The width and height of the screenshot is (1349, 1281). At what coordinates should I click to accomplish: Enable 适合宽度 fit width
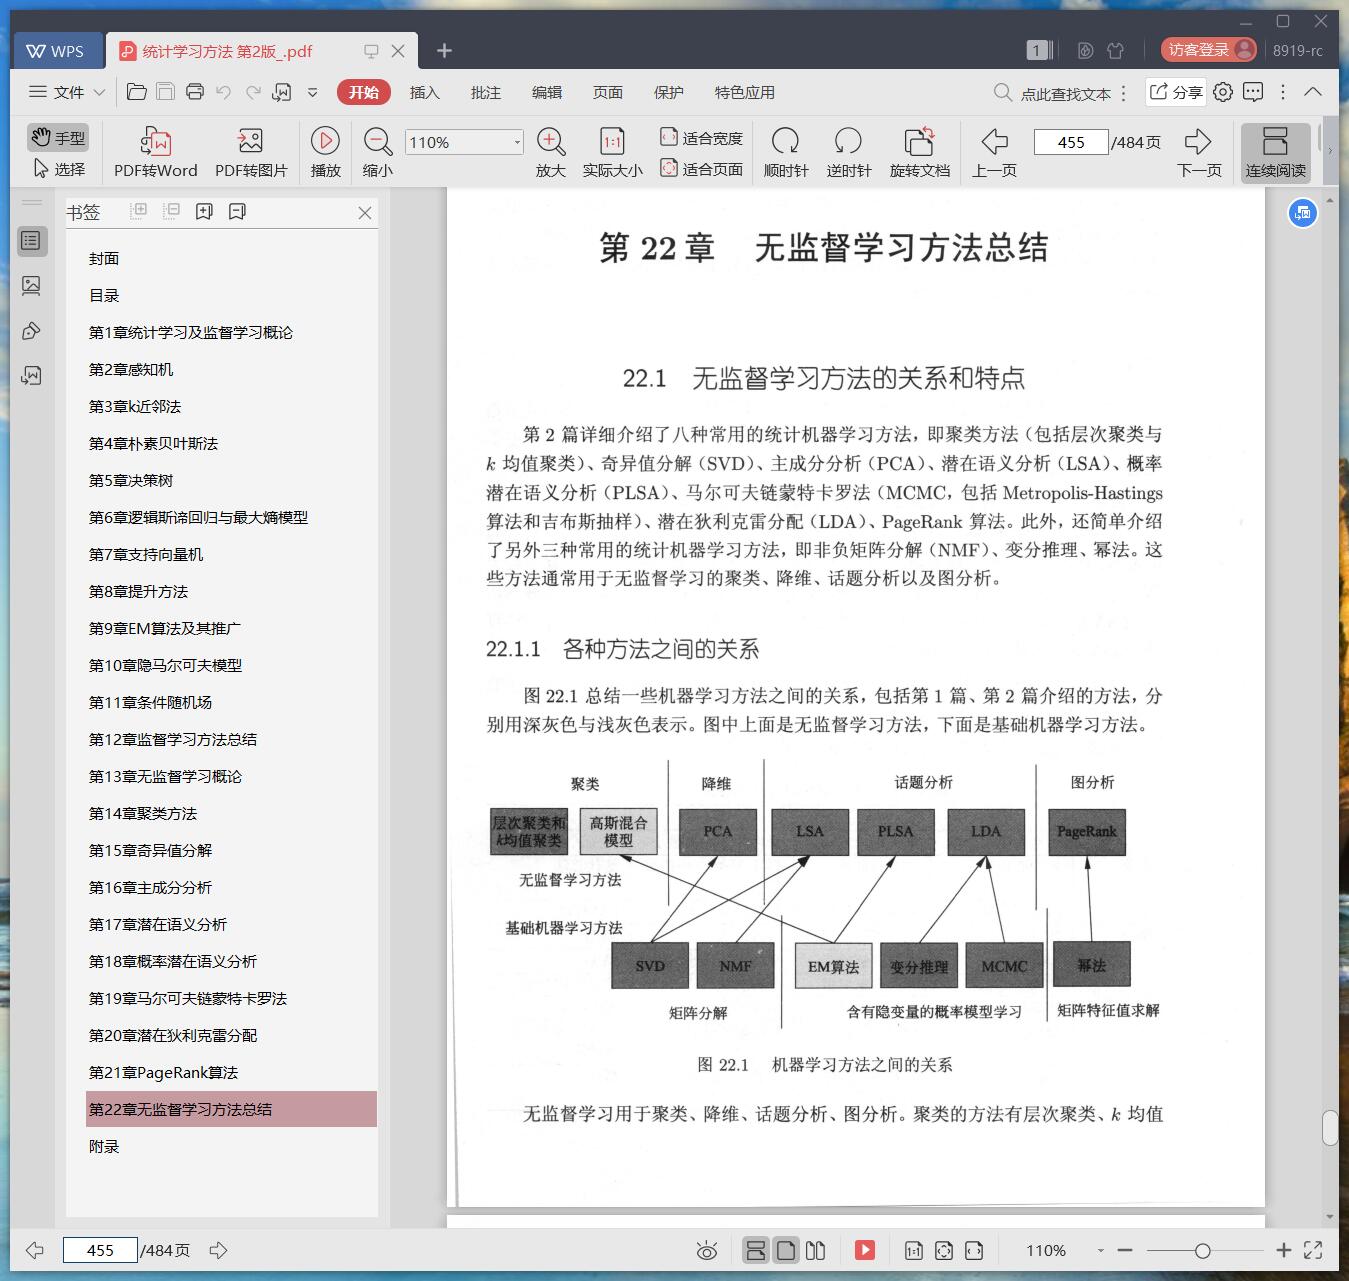click(702, 138)
